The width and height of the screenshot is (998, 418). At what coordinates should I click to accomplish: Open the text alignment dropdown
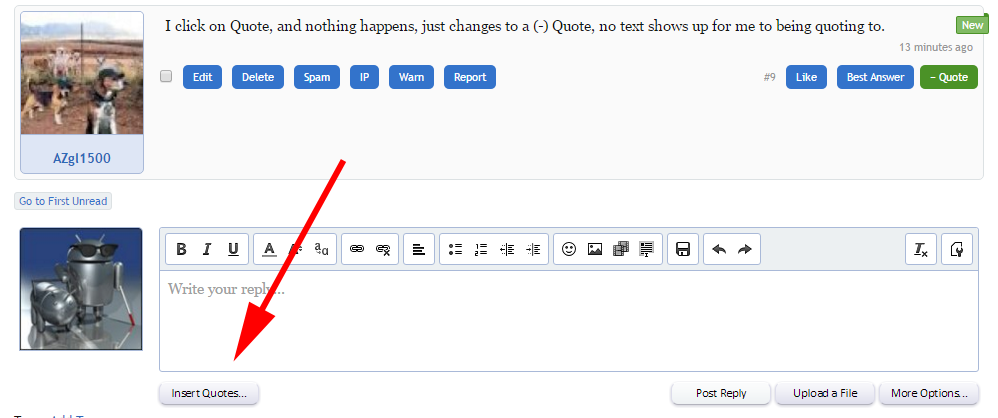[x=419, y=250]
